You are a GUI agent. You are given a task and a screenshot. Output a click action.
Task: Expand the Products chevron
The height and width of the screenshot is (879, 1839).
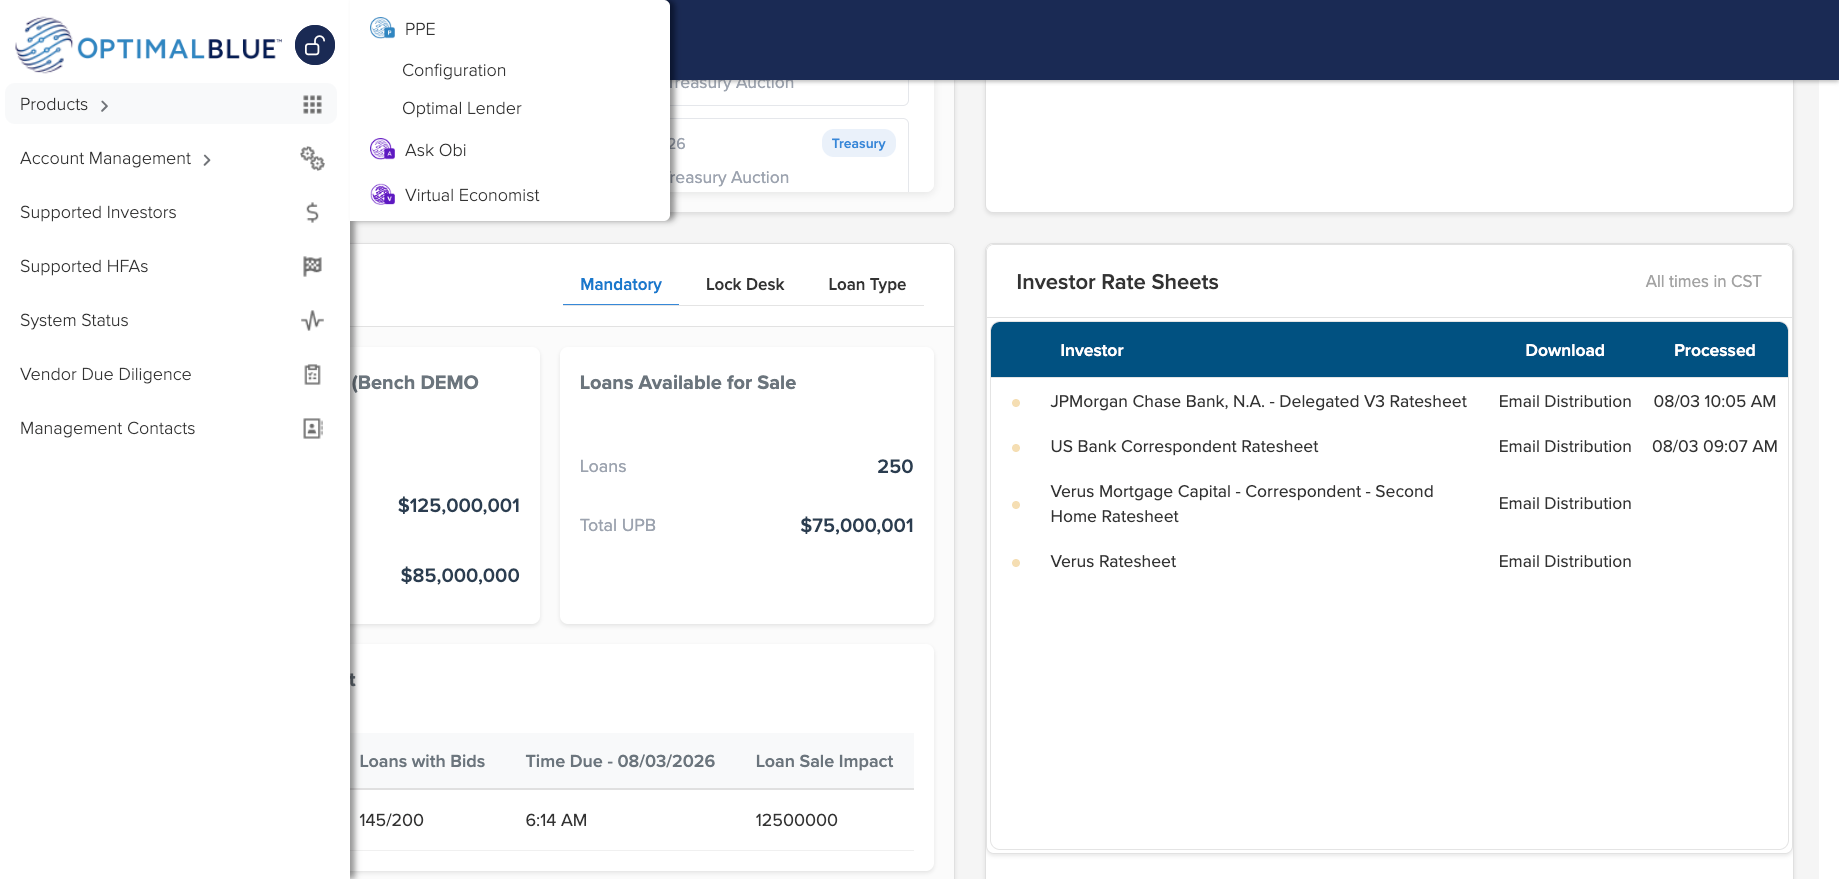click(x=104, y=105)
